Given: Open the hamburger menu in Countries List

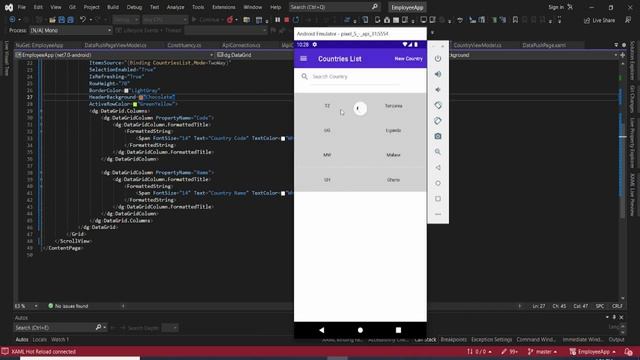Looking at the screenshot, I should pyautogui.click(x=303, y=59).
